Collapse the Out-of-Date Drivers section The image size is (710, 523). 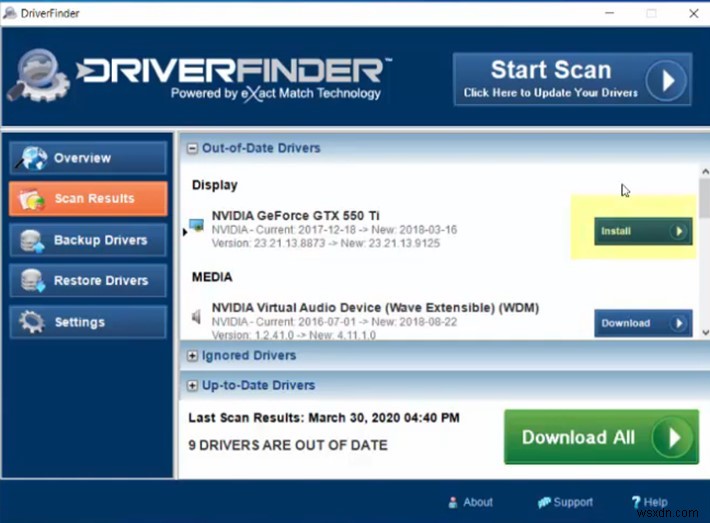[x=192, y=149]
